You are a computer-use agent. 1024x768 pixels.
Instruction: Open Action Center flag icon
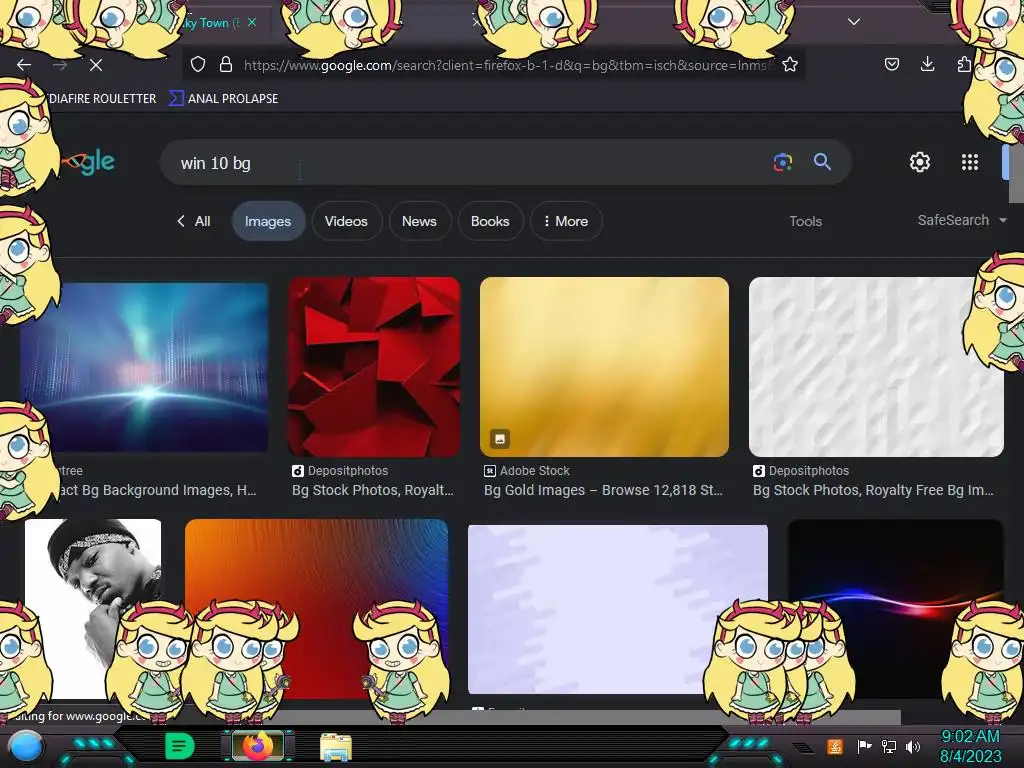864,746
